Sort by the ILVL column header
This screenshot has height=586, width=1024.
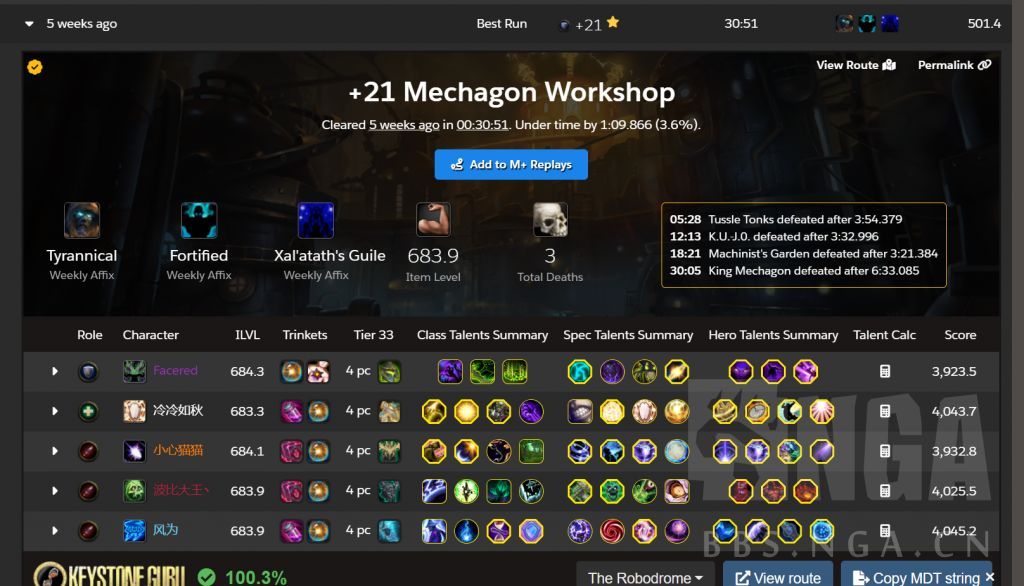(247, 334)
